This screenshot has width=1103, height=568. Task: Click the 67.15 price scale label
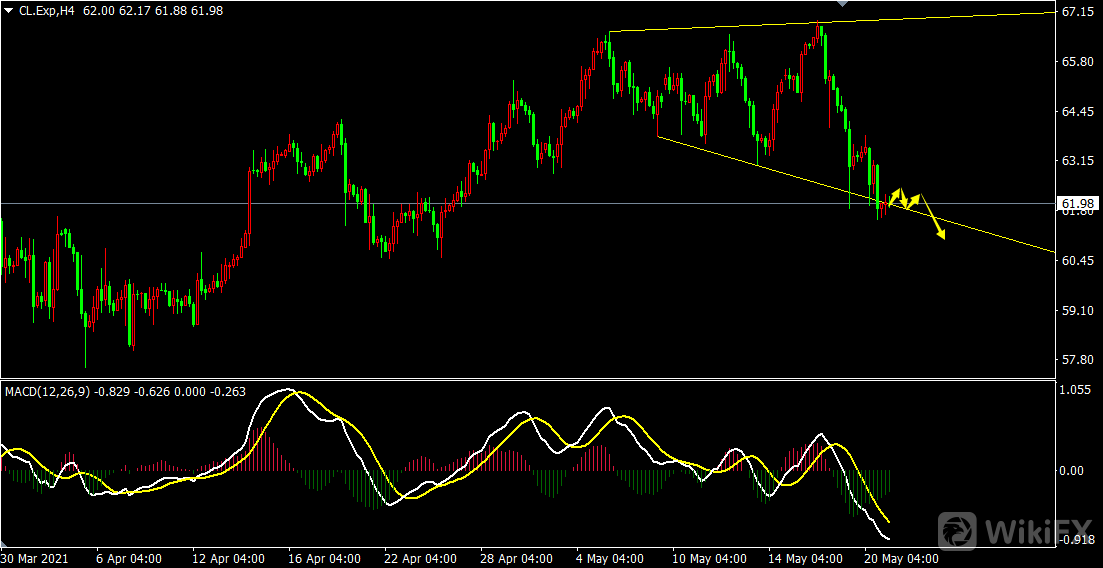1078,12
